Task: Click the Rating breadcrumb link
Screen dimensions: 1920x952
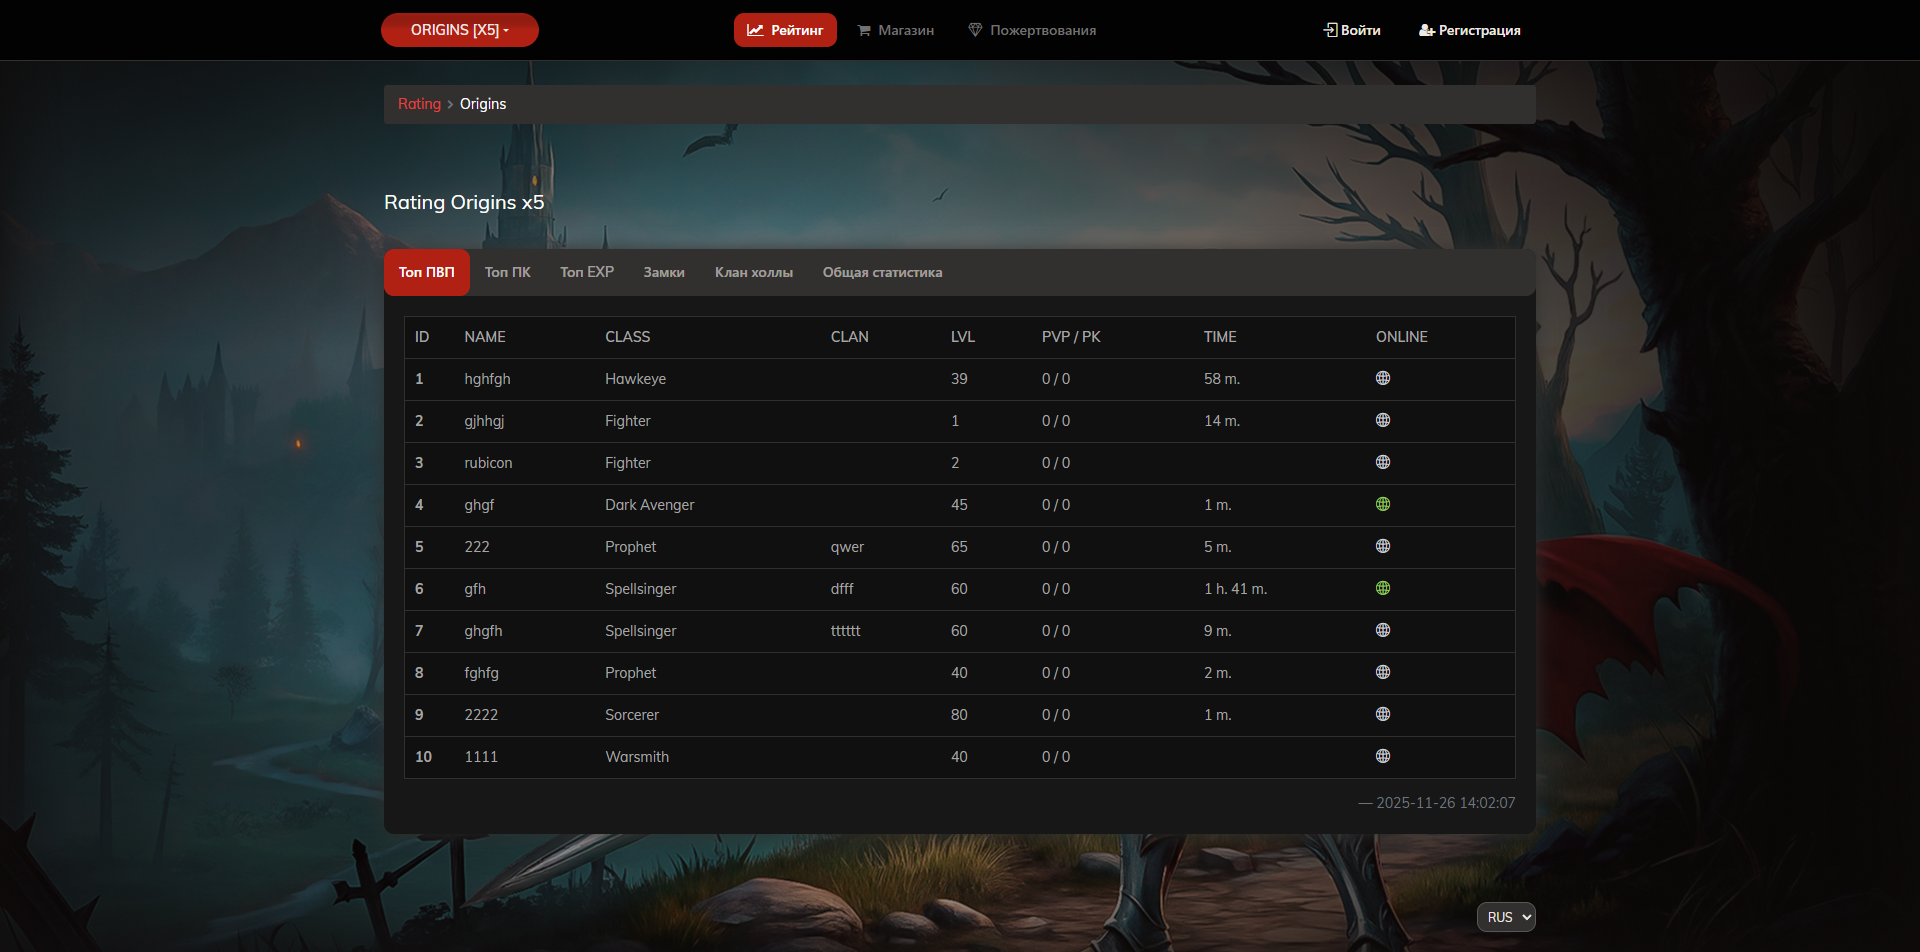Action: 419,104
